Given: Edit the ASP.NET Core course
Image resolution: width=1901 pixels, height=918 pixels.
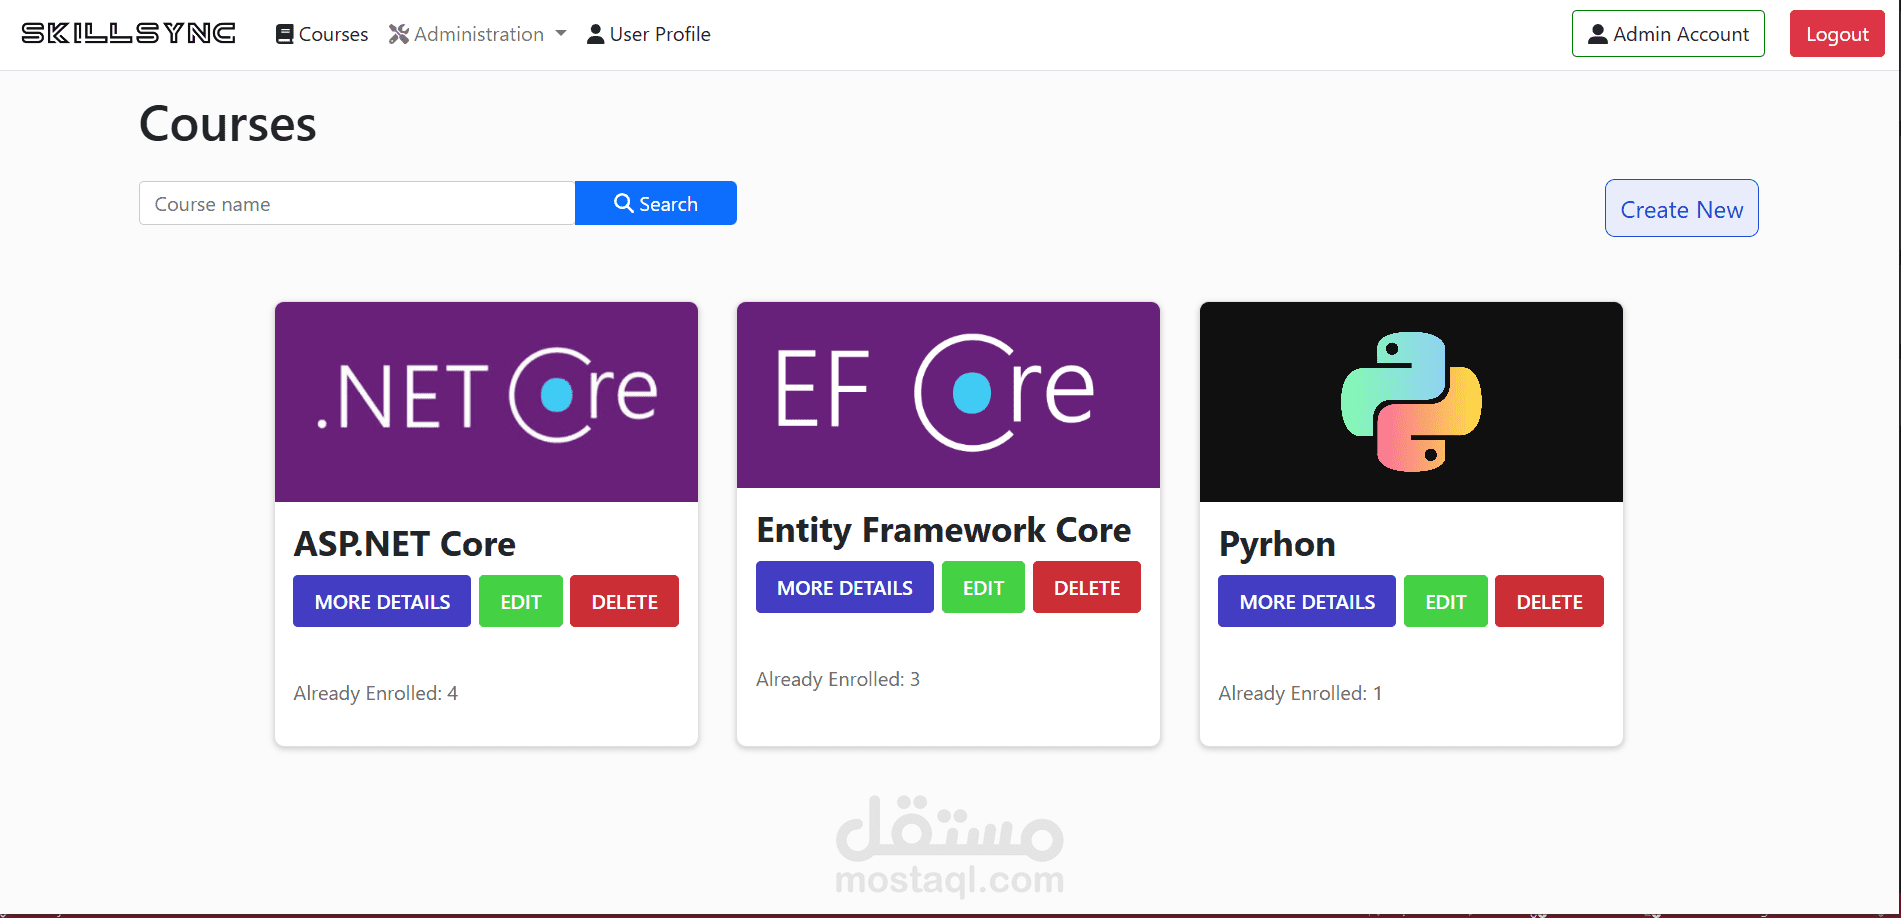Looking at the screenshot, I should click(521, 601).
